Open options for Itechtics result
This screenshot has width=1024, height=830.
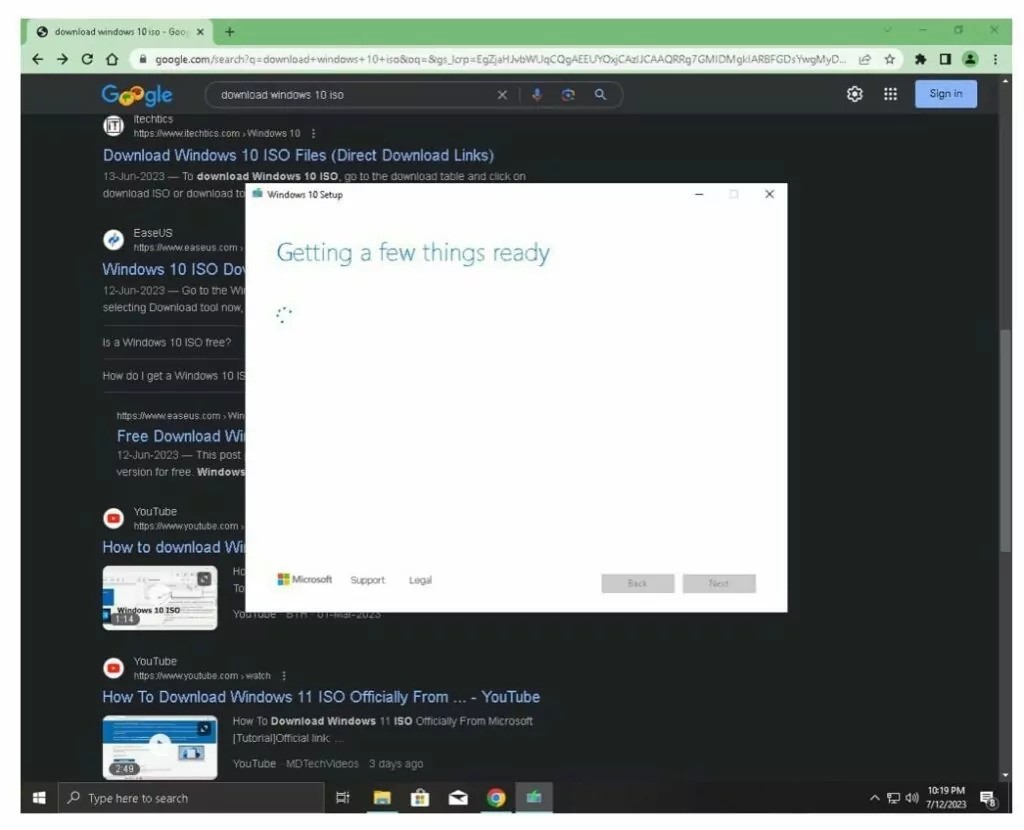[x=313, y=133]
